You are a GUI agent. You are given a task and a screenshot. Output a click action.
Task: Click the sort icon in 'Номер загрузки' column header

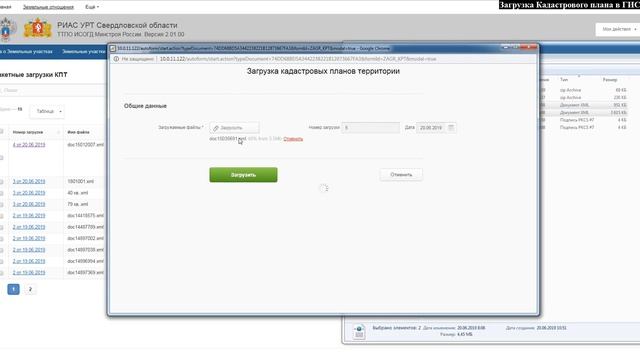click(58, 132)
